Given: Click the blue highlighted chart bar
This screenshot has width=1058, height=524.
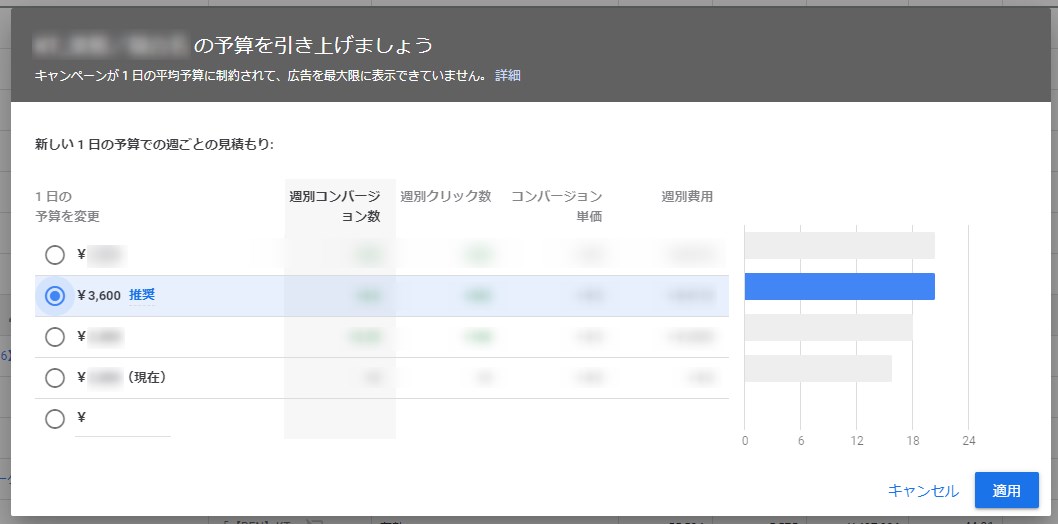Looking at the screenshot, I should point(839,287).
